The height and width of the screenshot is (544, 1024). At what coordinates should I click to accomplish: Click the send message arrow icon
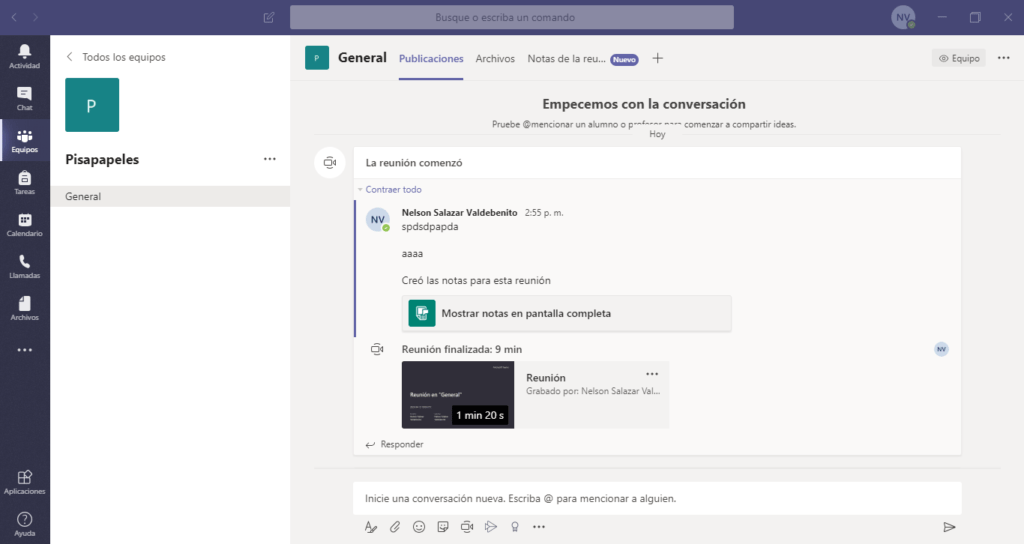click(x=949, y=527)
